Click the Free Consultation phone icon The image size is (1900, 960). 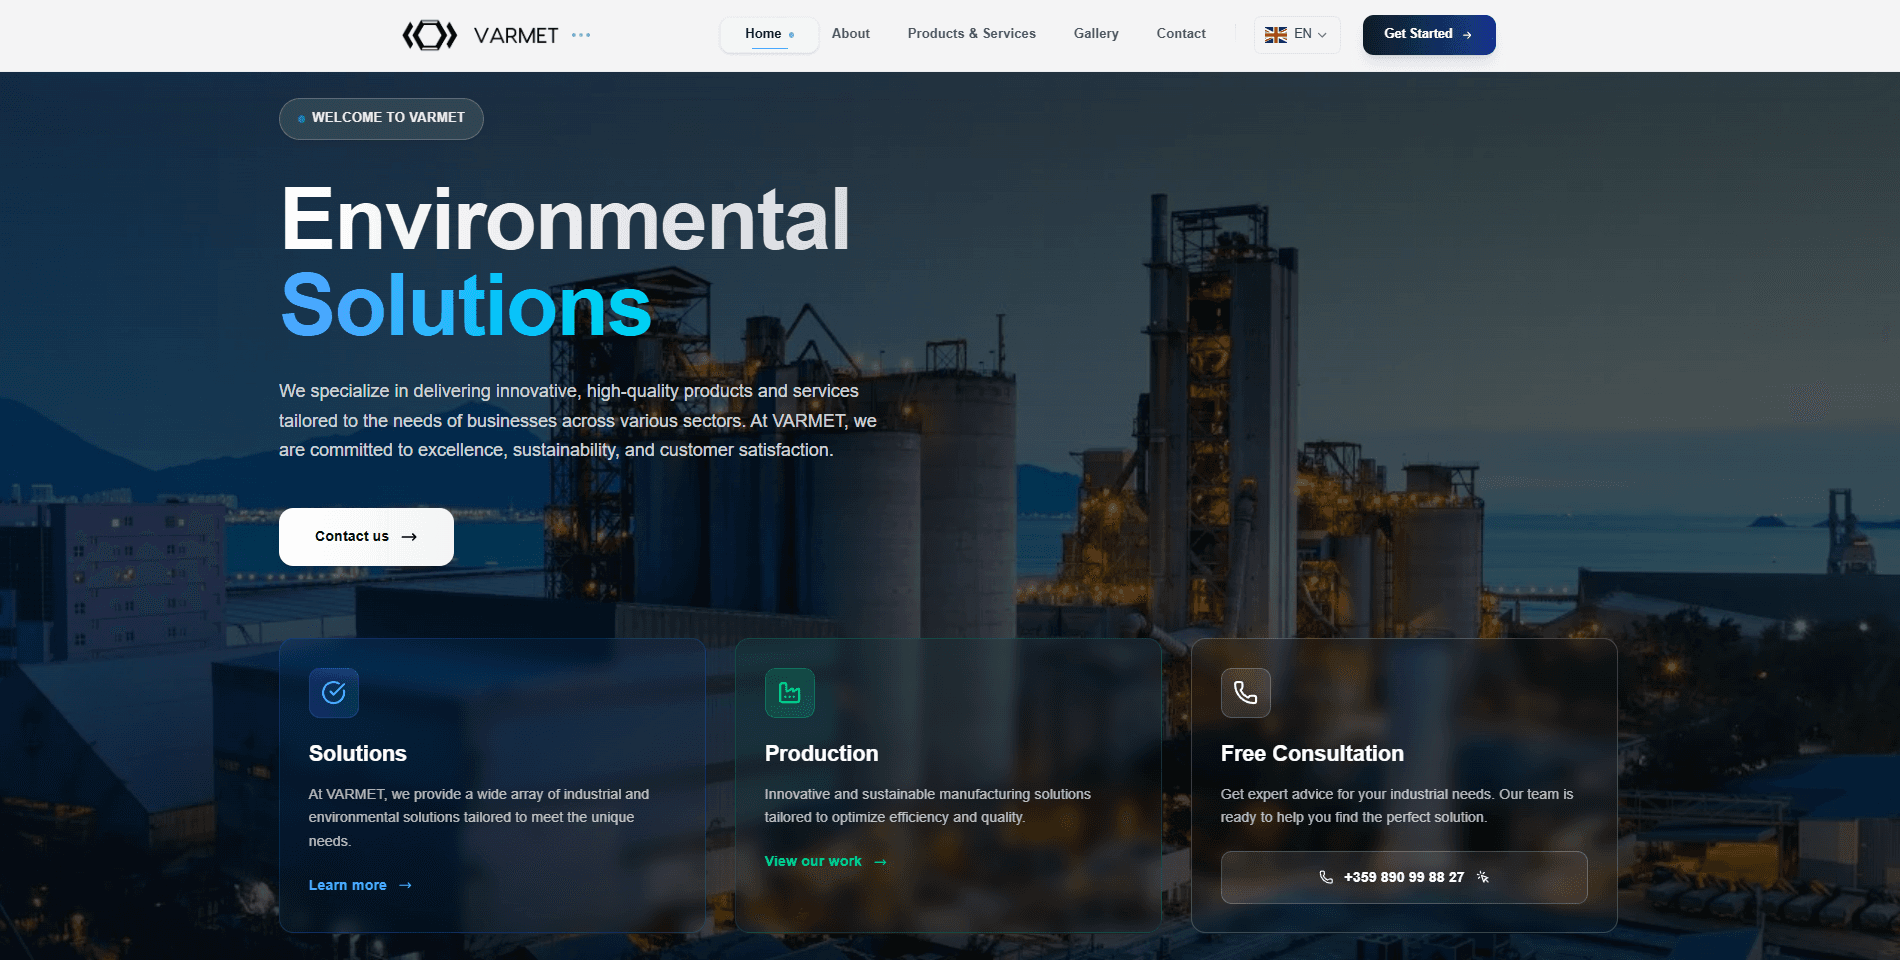1246,693
